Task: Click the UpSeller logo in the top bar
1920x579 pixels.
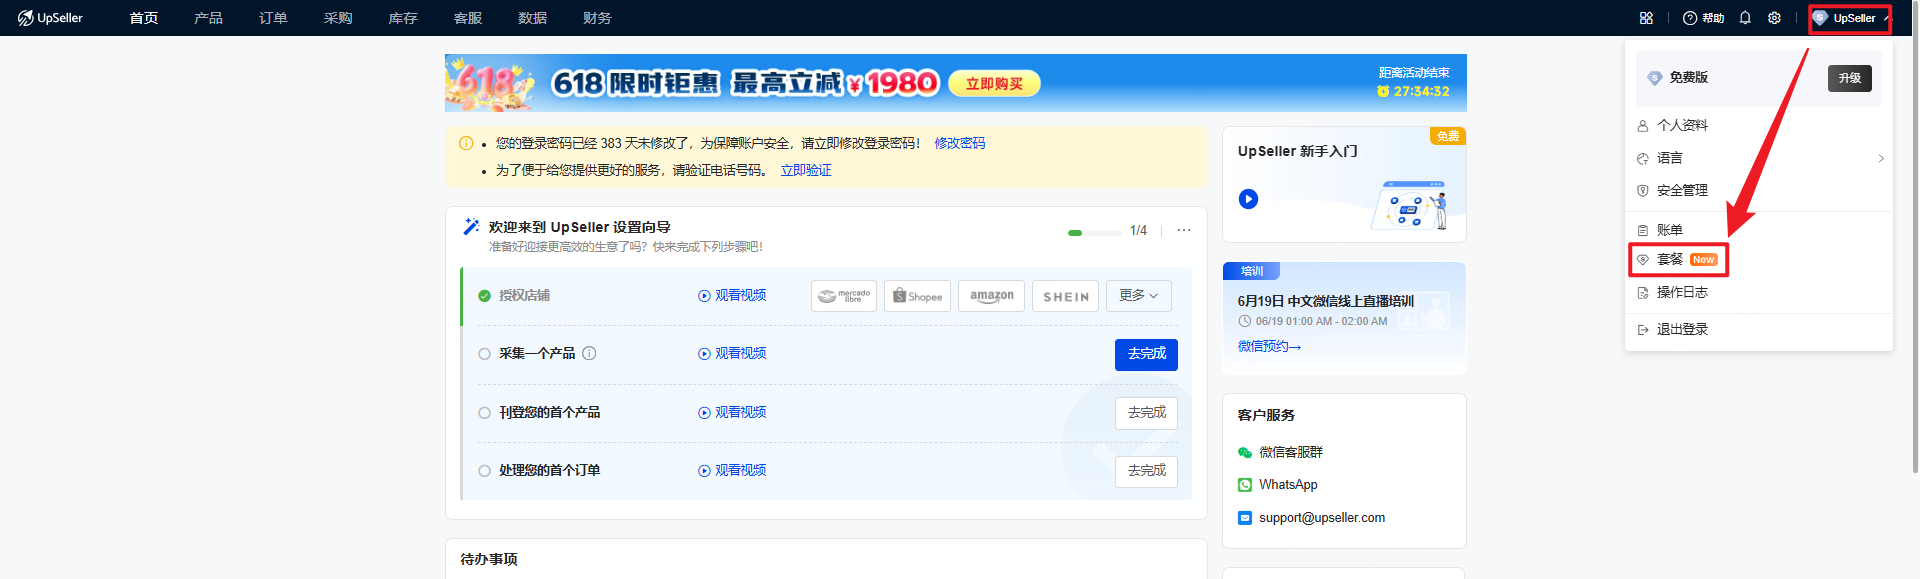Action: click(50, 18)
